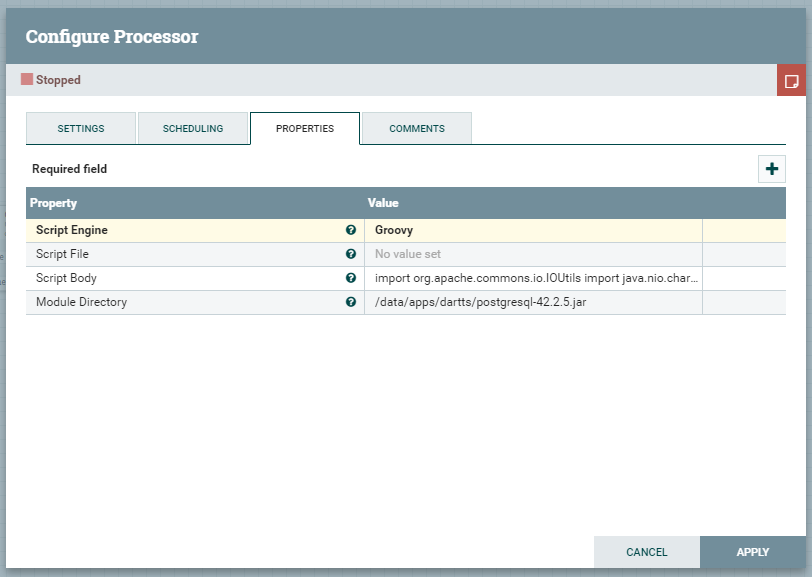Click help icon next to Module Directory

(351, 302)
